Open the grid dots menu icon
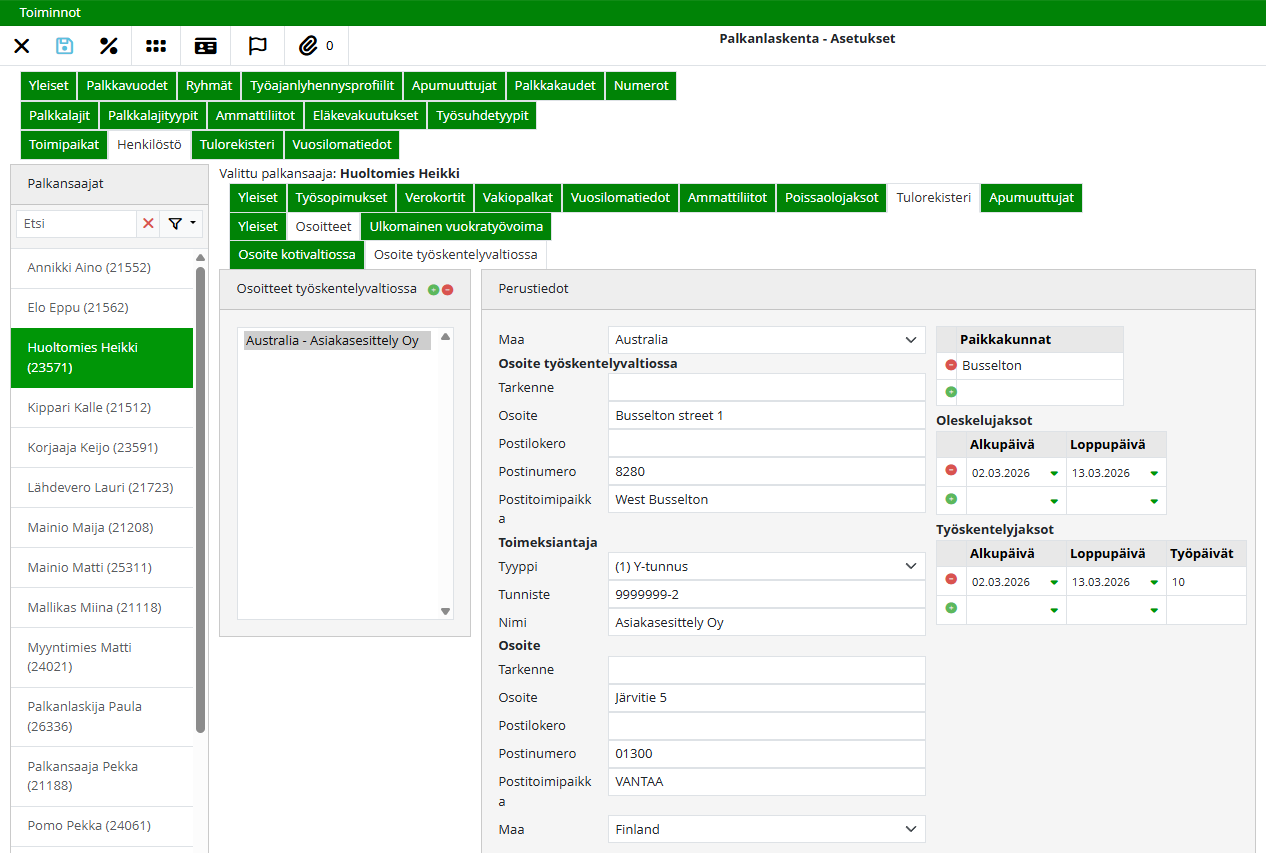This screenshot has height=853, width=1266. pyautogui.click(x=156, y=46)
